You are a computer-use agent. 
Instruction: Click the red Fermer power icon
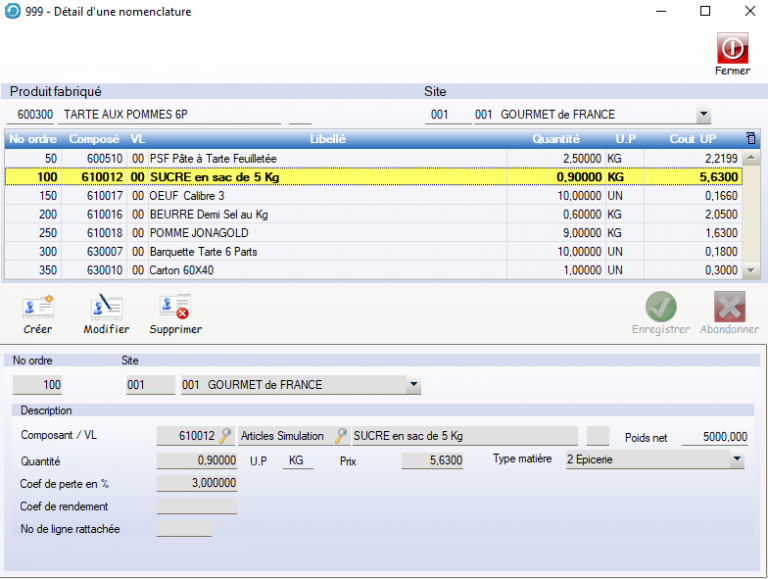(732, 49)
